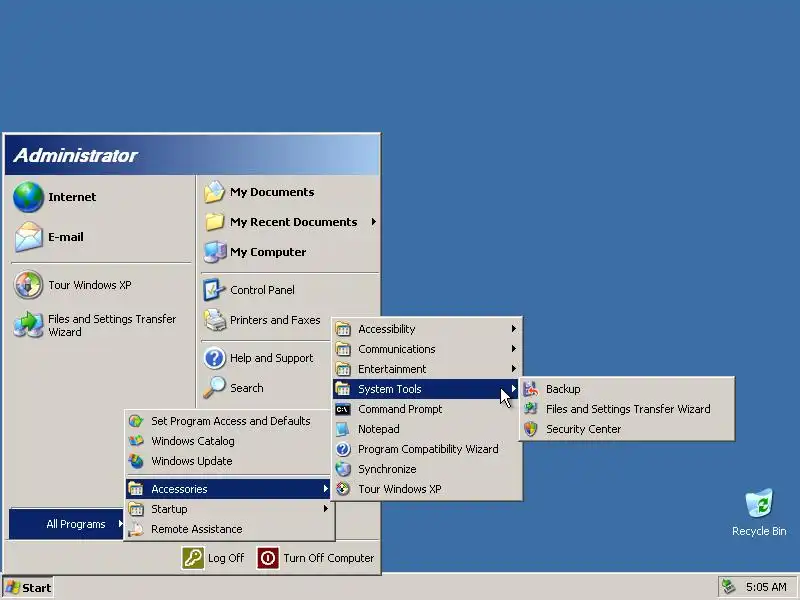Open the Internet globe icon

[x=28, y=197]
